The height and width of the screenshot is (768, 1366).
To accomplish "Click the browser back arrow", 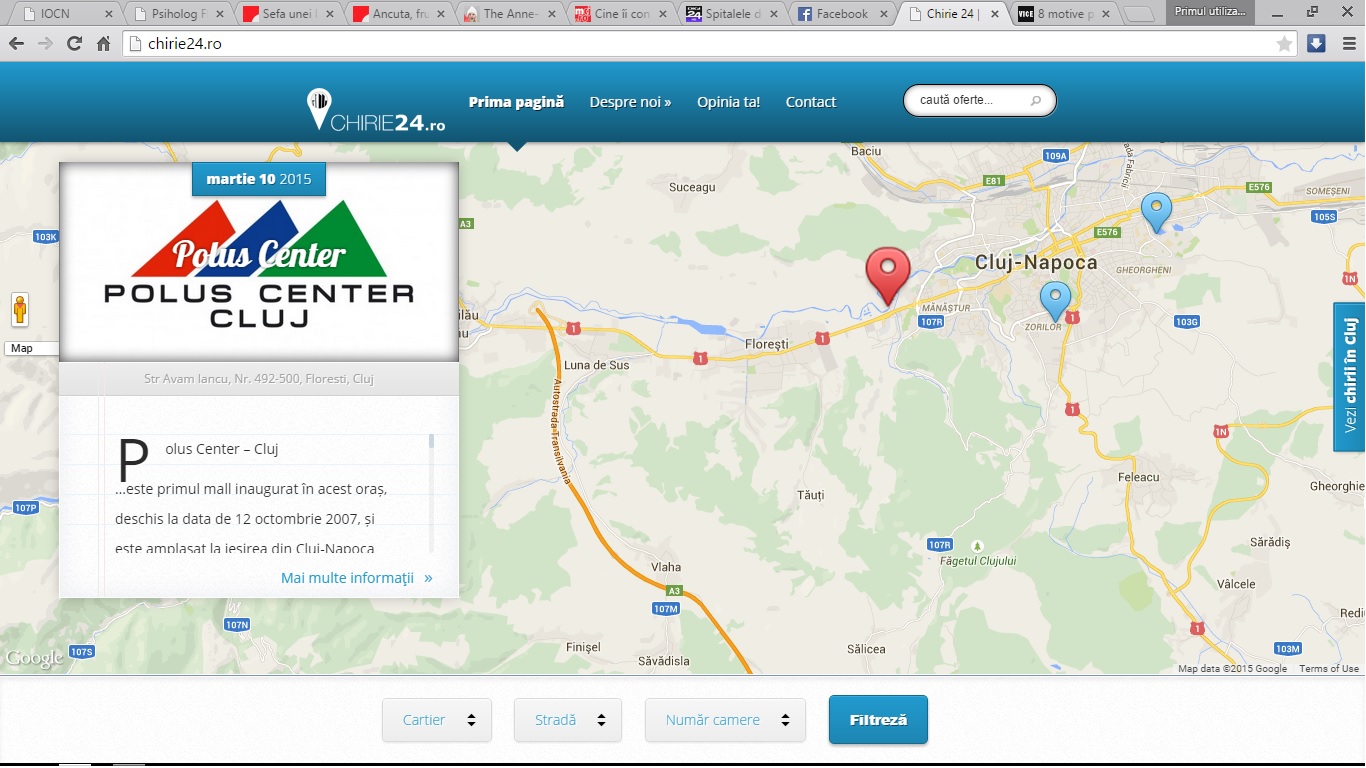I will 16,44.
